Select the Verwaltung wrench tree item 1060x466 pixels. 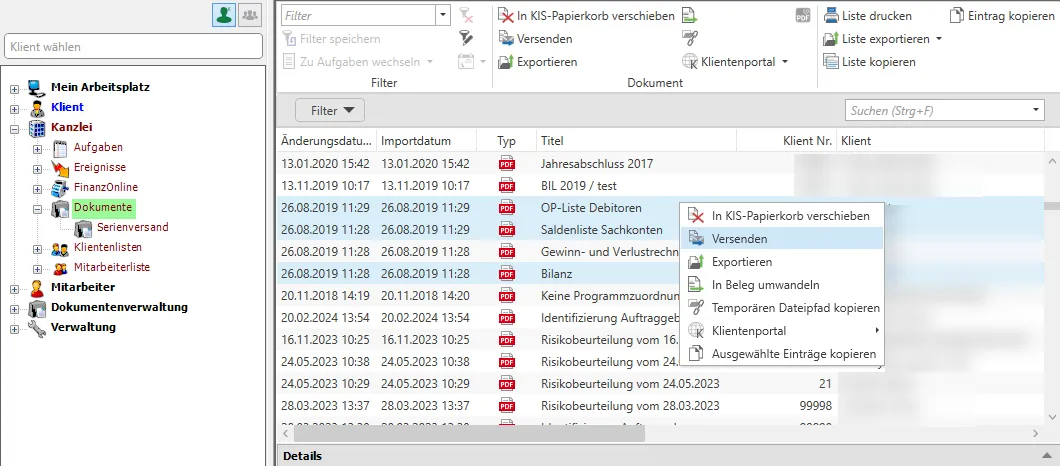pos(83,327)
